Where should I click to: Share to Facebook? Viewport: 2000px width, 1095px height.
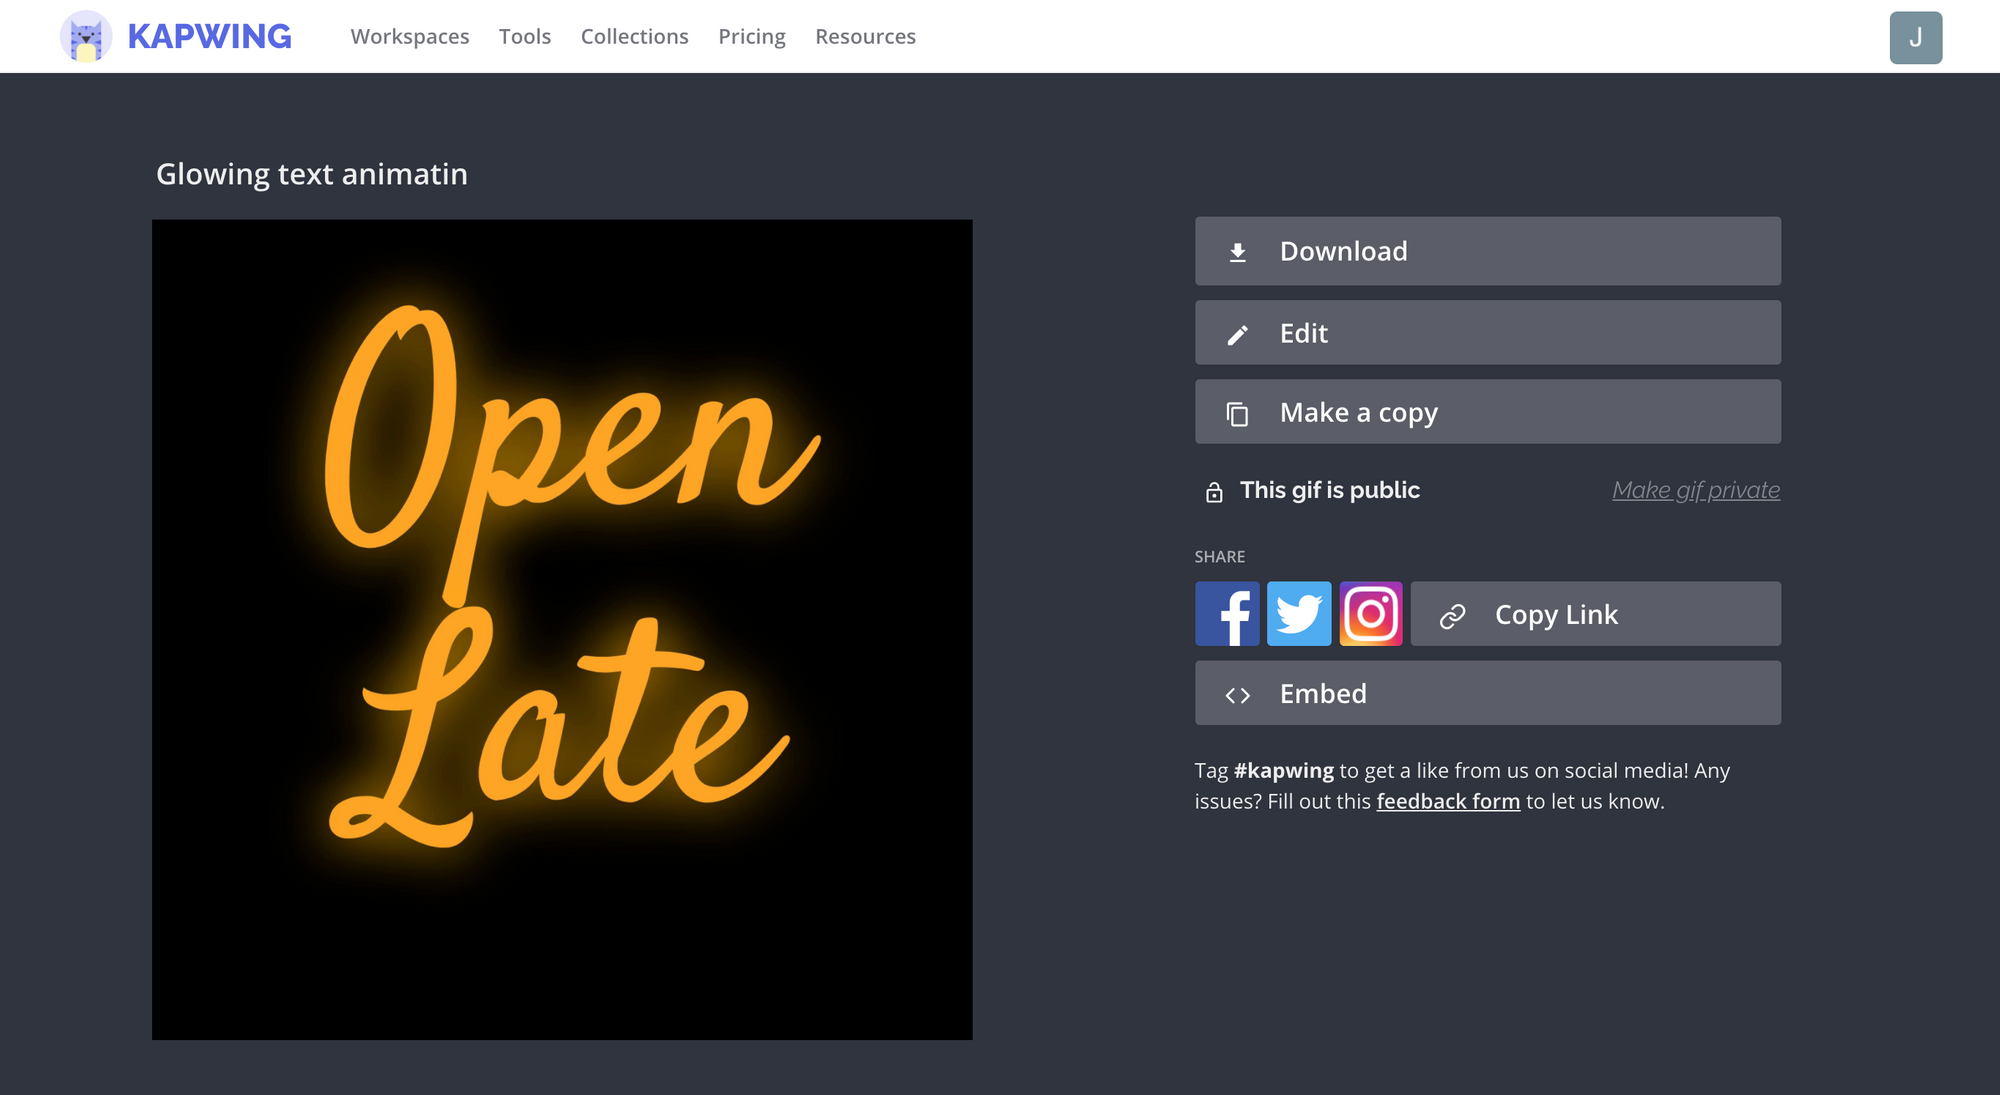1227,614
